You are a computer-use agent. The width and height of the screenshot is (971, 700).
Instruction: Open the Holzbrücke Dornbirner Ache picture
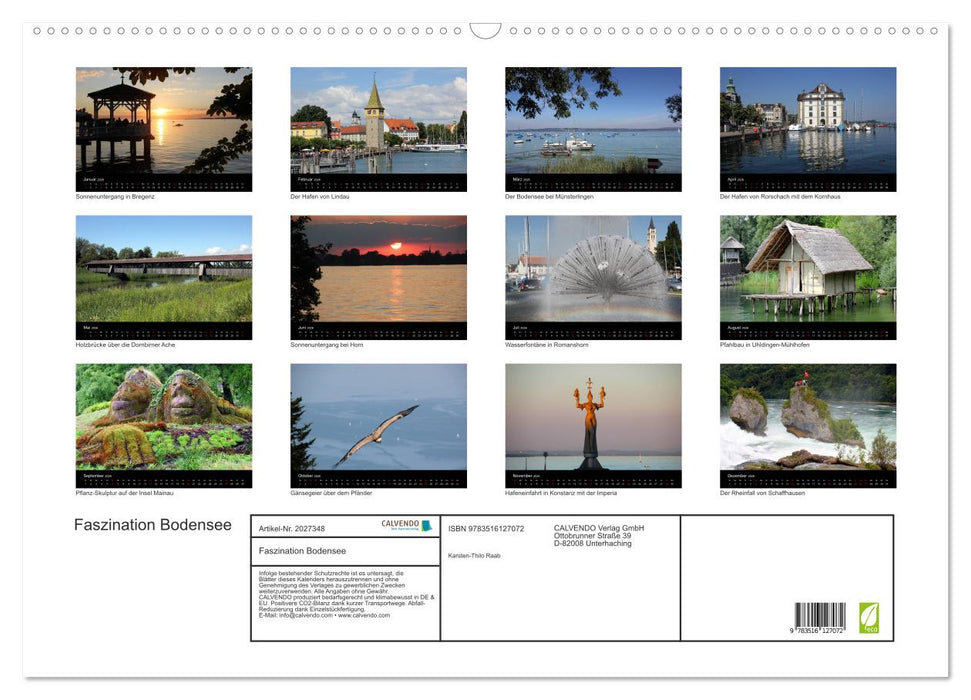(x=163, y=276)
